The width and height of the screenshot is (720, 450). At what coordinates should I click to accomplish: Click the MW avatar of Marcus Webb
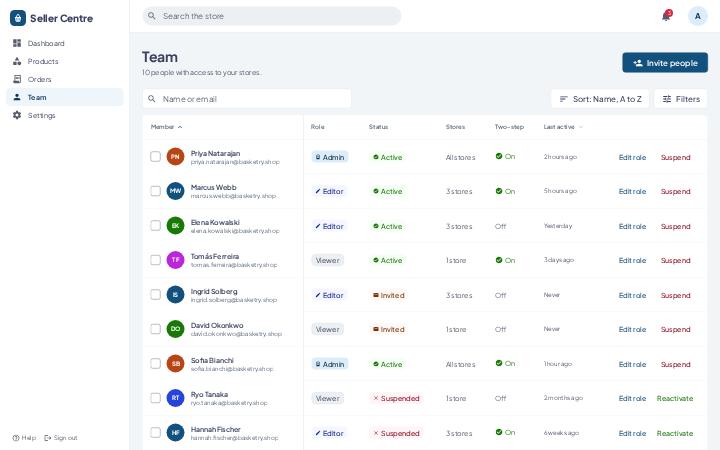[x=175, y=191]
